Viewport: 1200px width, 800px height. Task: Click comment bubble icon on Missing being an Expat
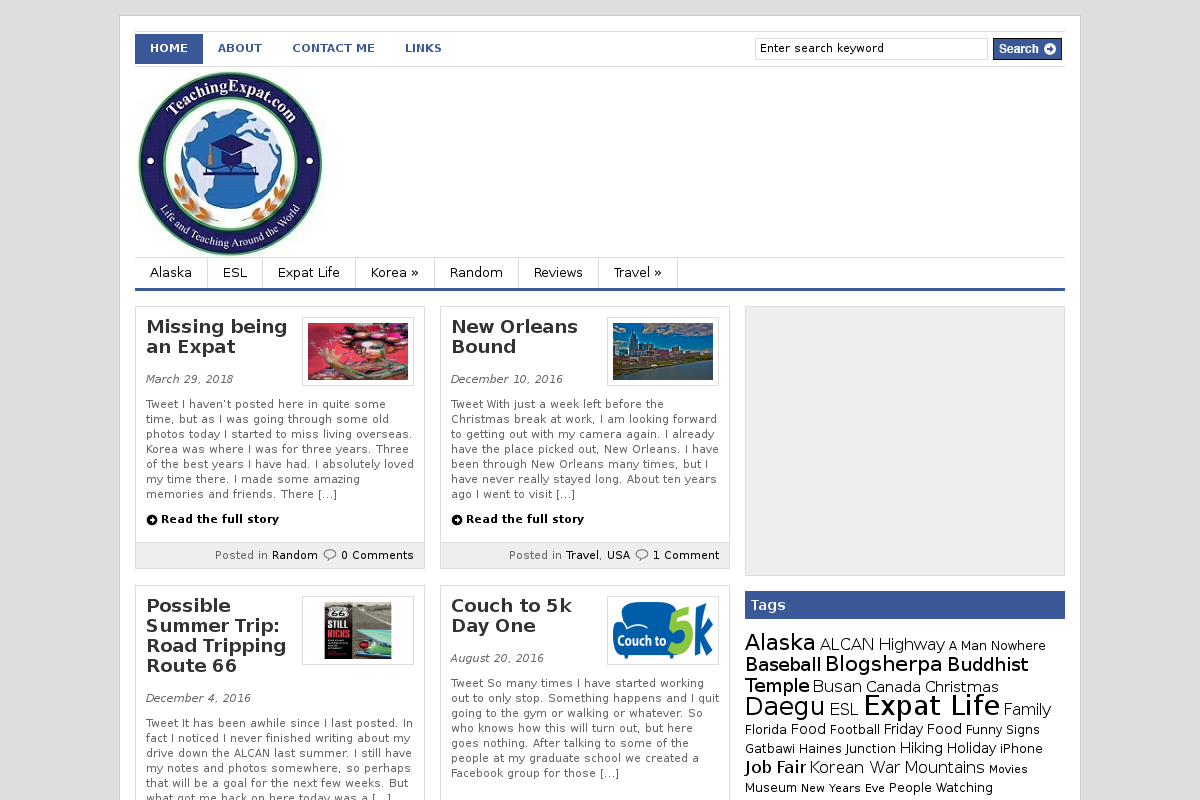click(330, 555)
